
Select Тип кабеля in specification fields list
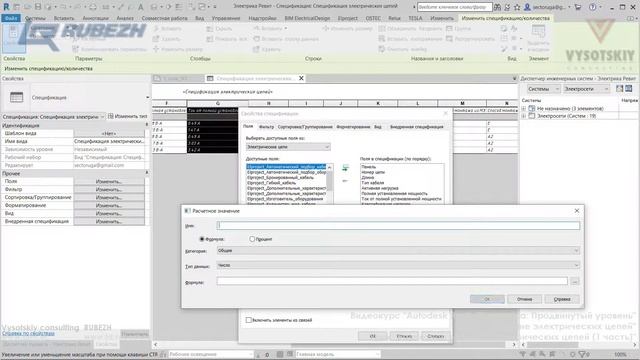(x=372, y=183)
